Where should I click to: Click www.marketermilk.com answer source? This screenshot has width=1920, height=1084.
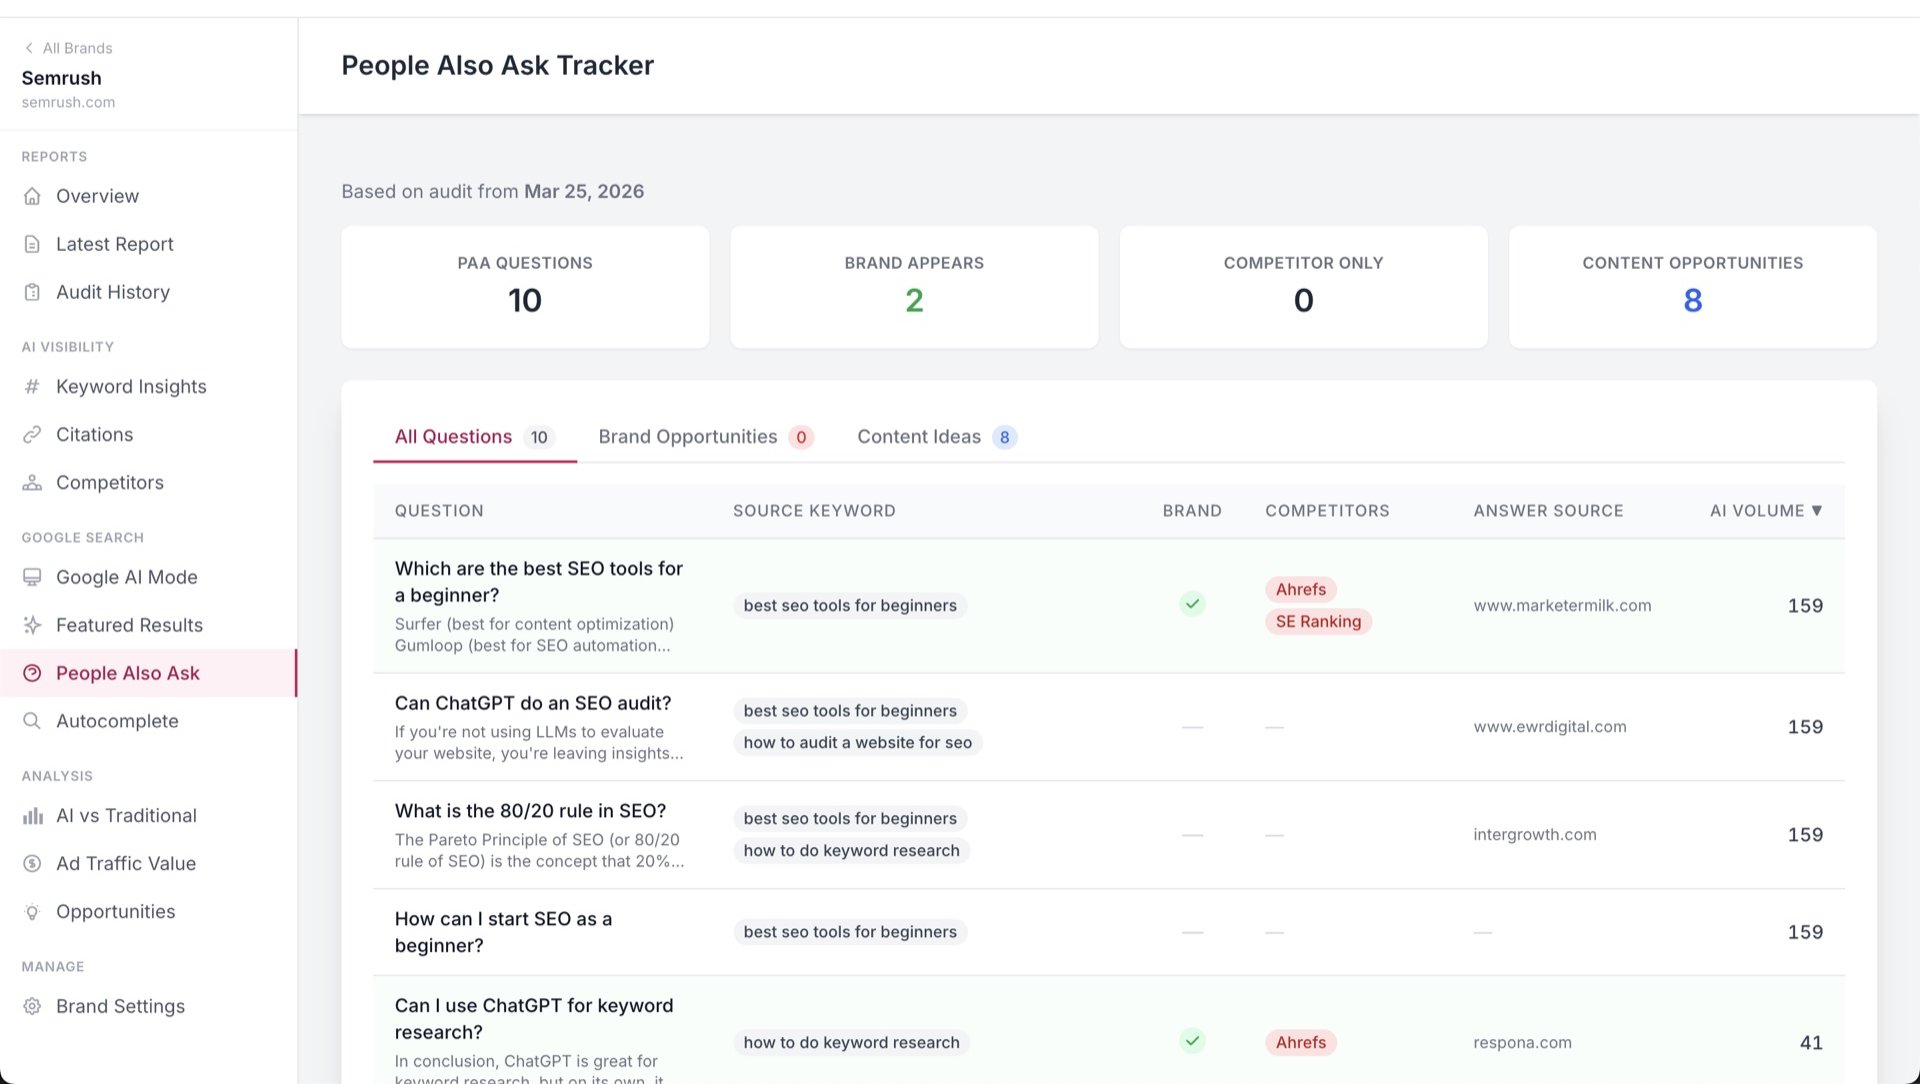click(1562, 606)
